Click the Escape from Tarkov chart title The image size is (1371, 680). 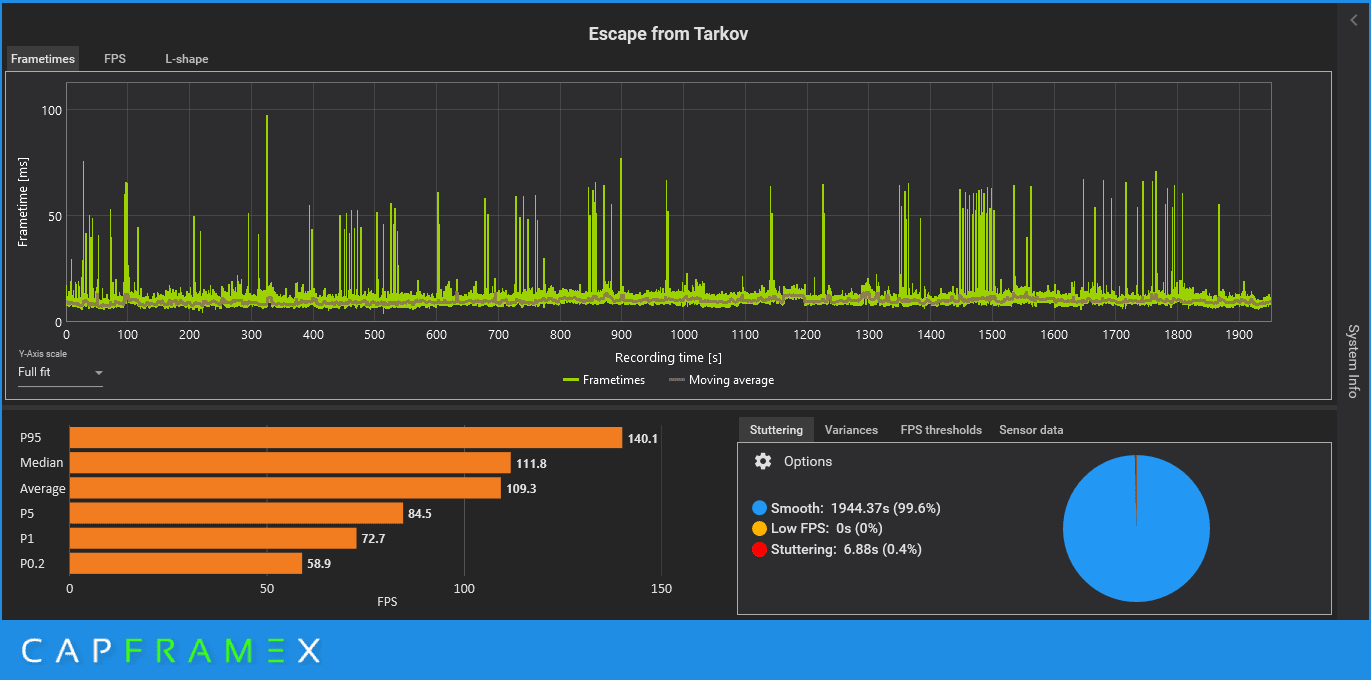pos(668,34)
